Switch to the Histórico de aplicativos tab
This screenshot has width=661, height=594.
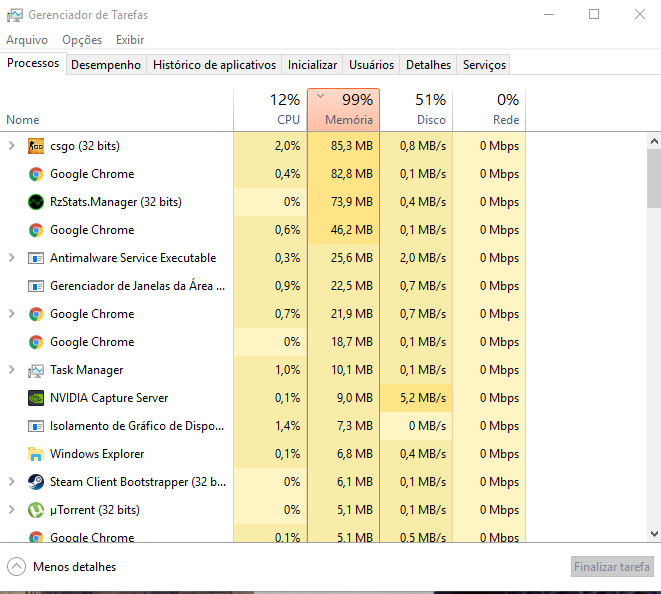pos(214,65)
